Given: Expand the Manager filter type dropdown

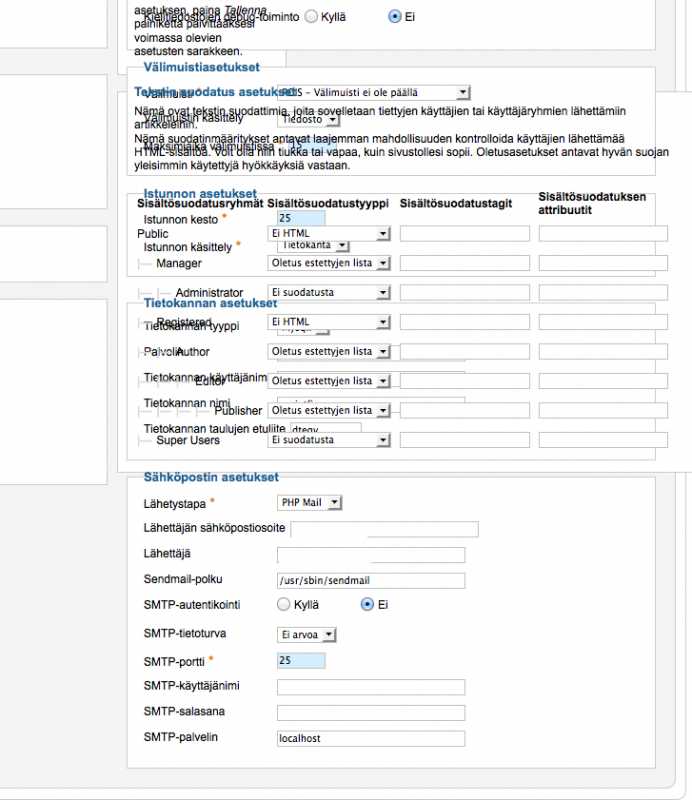Looking at the screenshot, I should click(x=329, y=264).
